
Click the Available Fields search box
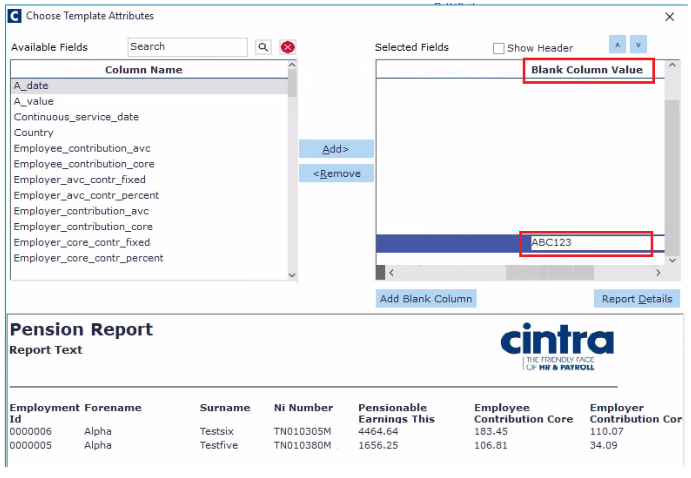[188, 47]
